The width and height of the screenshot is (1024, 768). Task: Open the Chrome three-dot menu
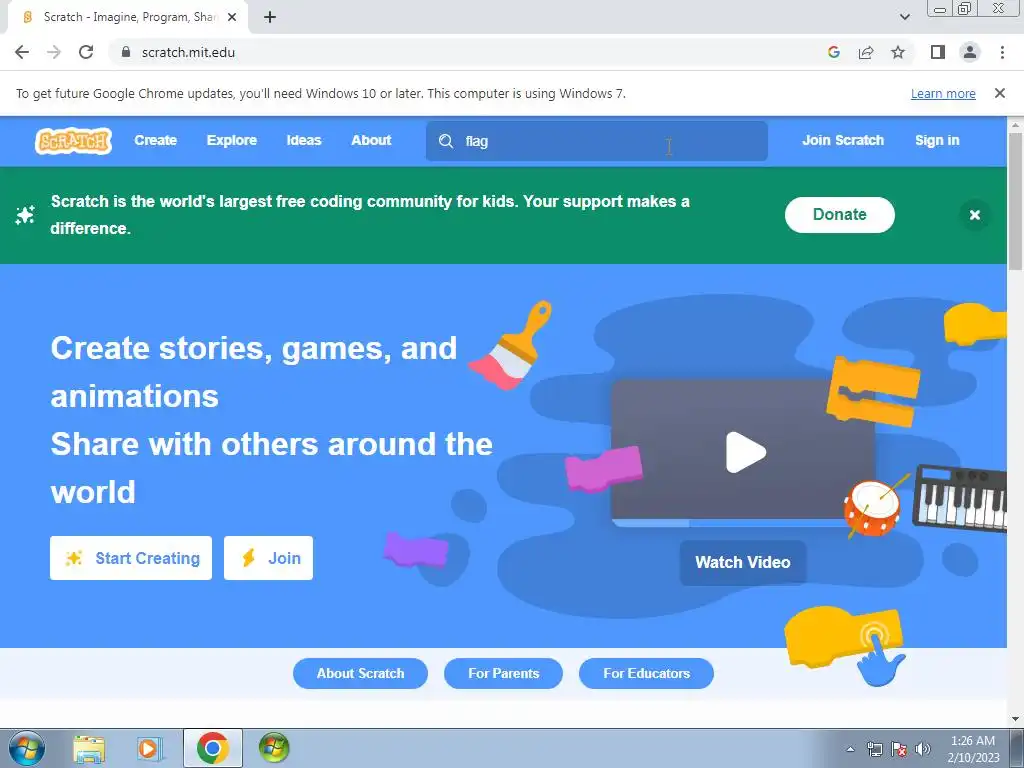(1002, 52)
